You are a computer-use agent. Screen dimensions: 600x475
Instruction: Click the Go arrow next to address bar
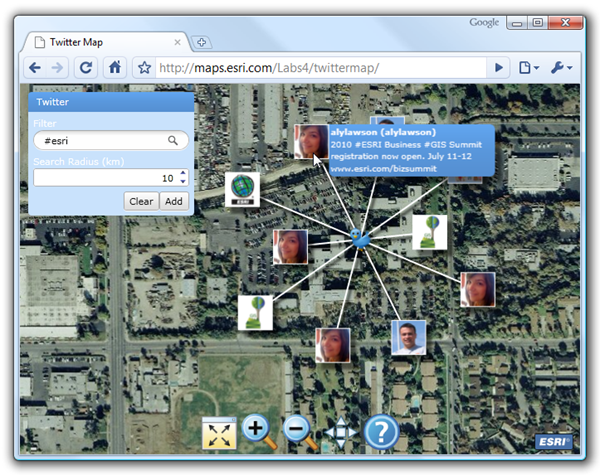coord(498,68)
